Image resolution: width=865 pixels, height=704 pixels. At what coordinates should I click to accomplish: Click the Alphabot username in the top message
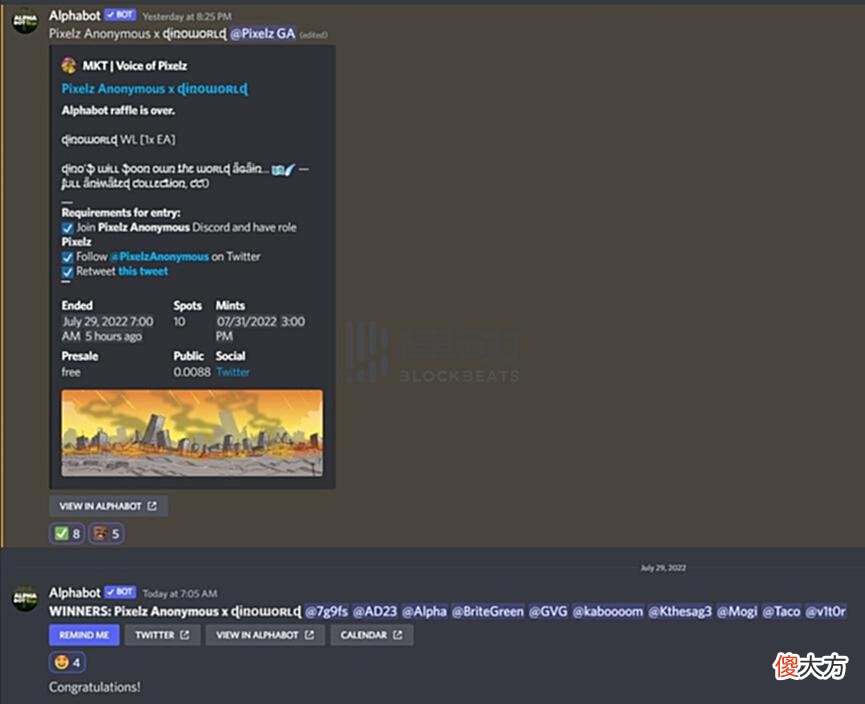click(x=75, y=15)
